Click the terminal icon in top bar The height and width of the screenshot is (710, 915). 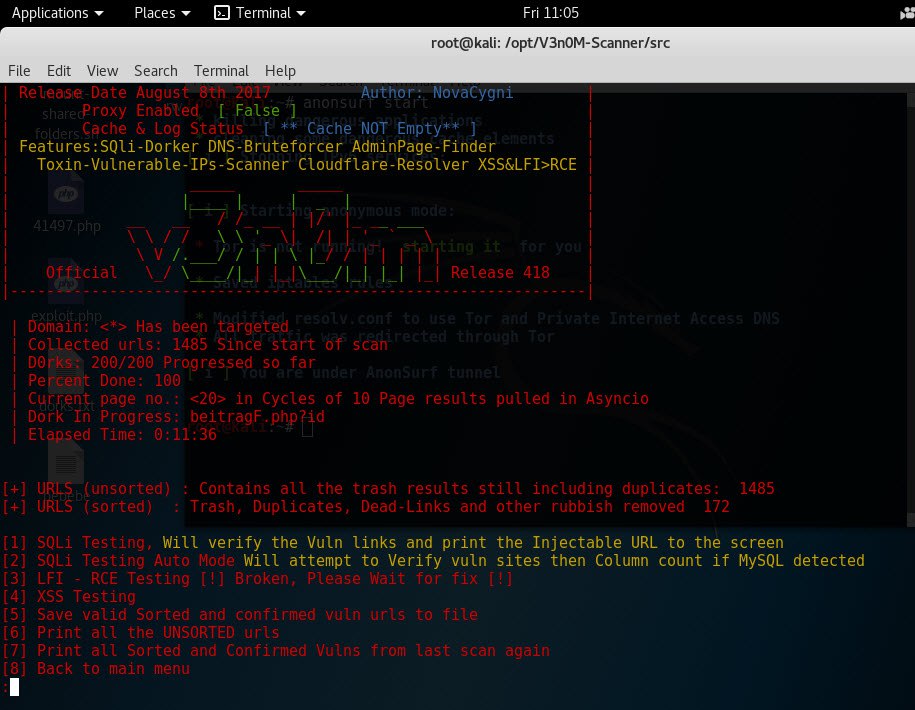222,13
